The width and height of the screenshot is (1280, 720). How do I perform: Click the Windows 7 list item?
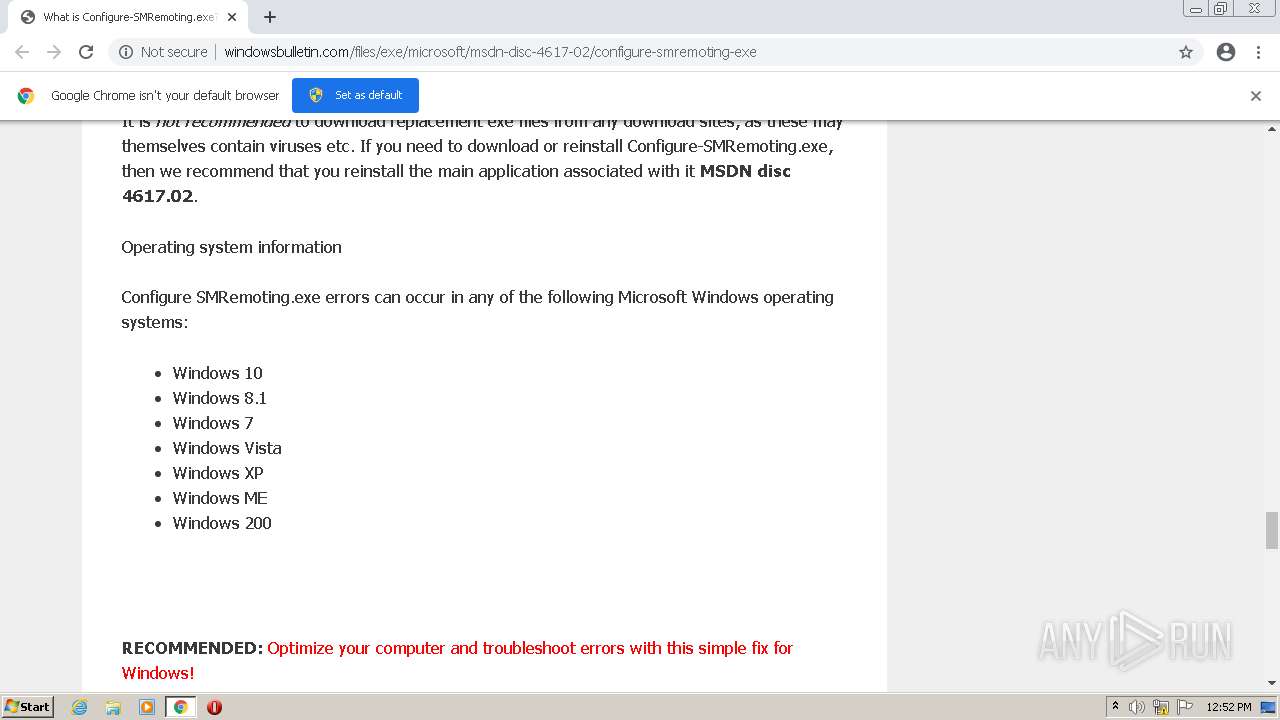pos(213,423)
